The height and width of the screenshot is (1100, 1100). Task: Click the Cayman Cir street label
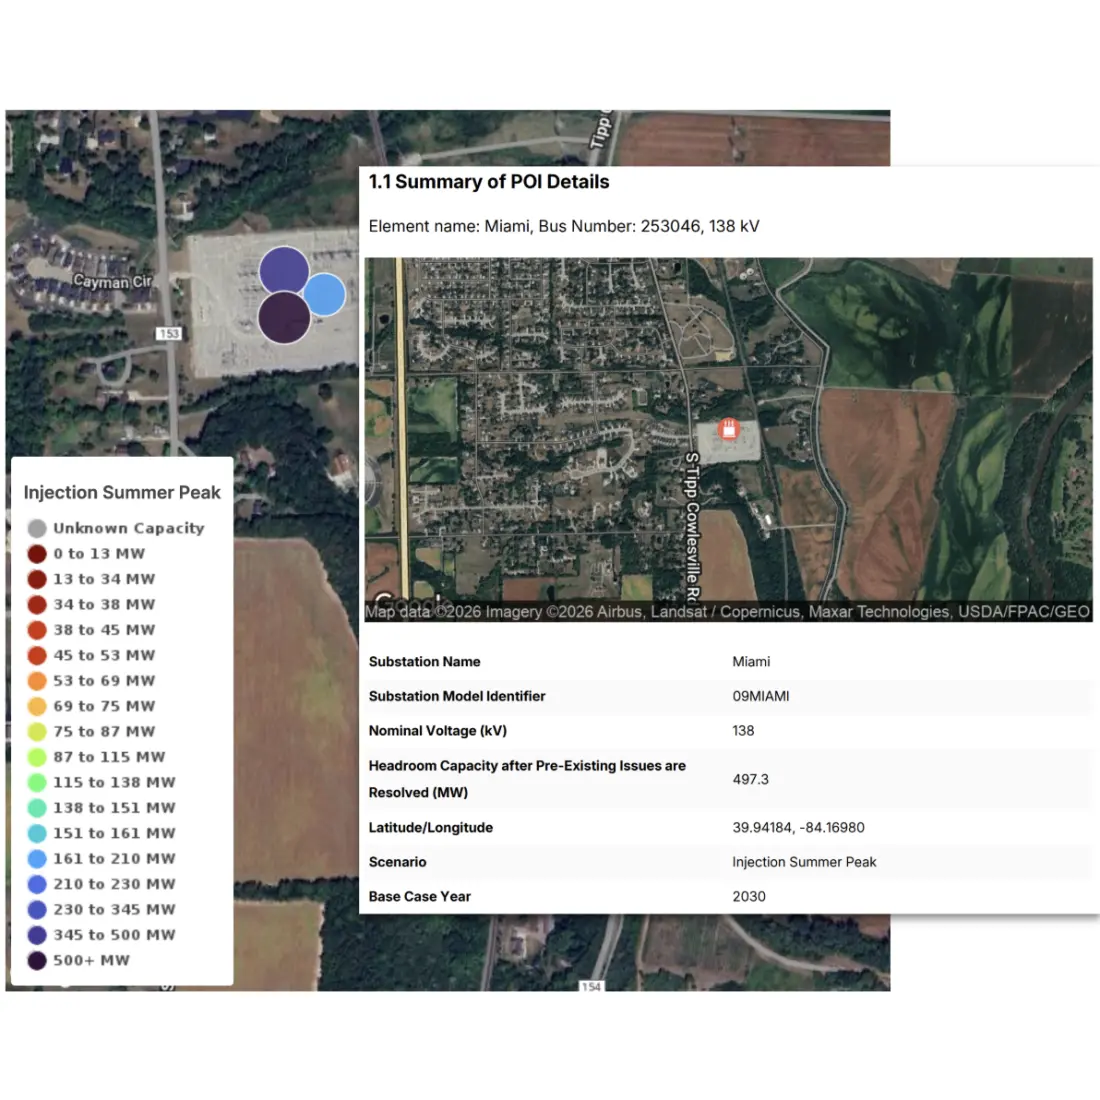pyautogui.click(x=111, y=281)
